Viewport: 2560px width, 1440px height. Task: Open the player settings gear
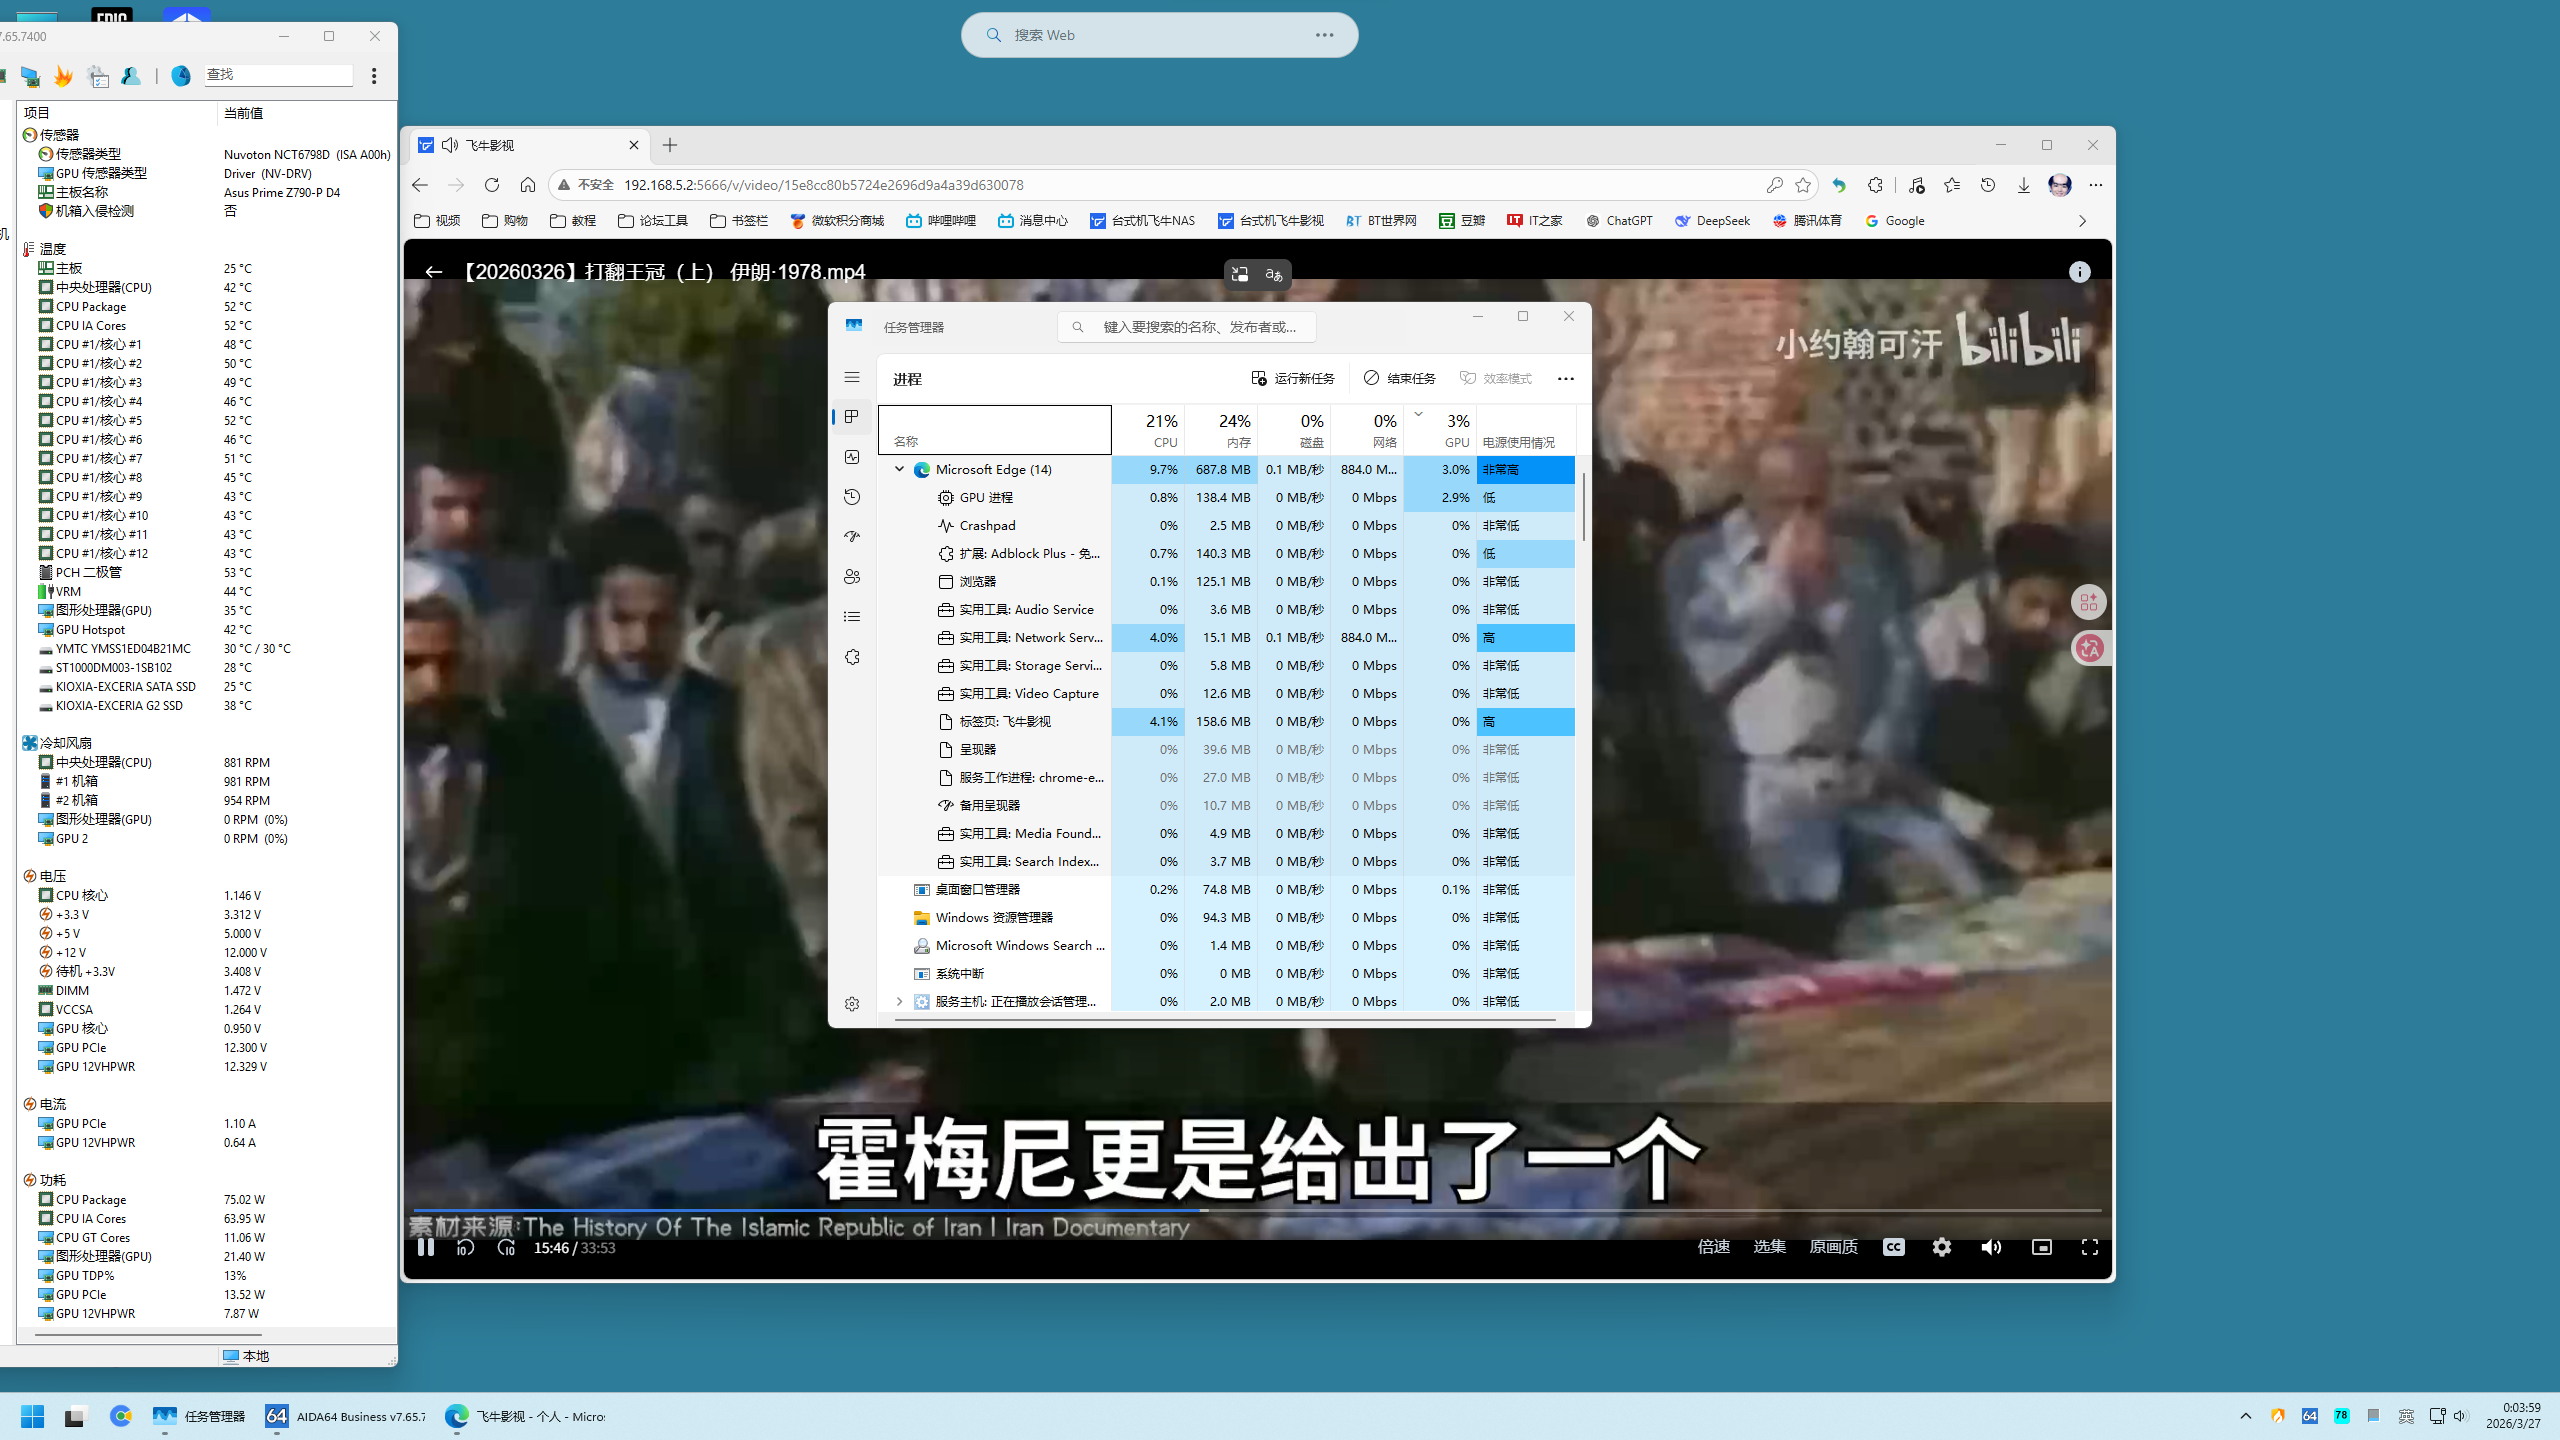[1941, 1247]
